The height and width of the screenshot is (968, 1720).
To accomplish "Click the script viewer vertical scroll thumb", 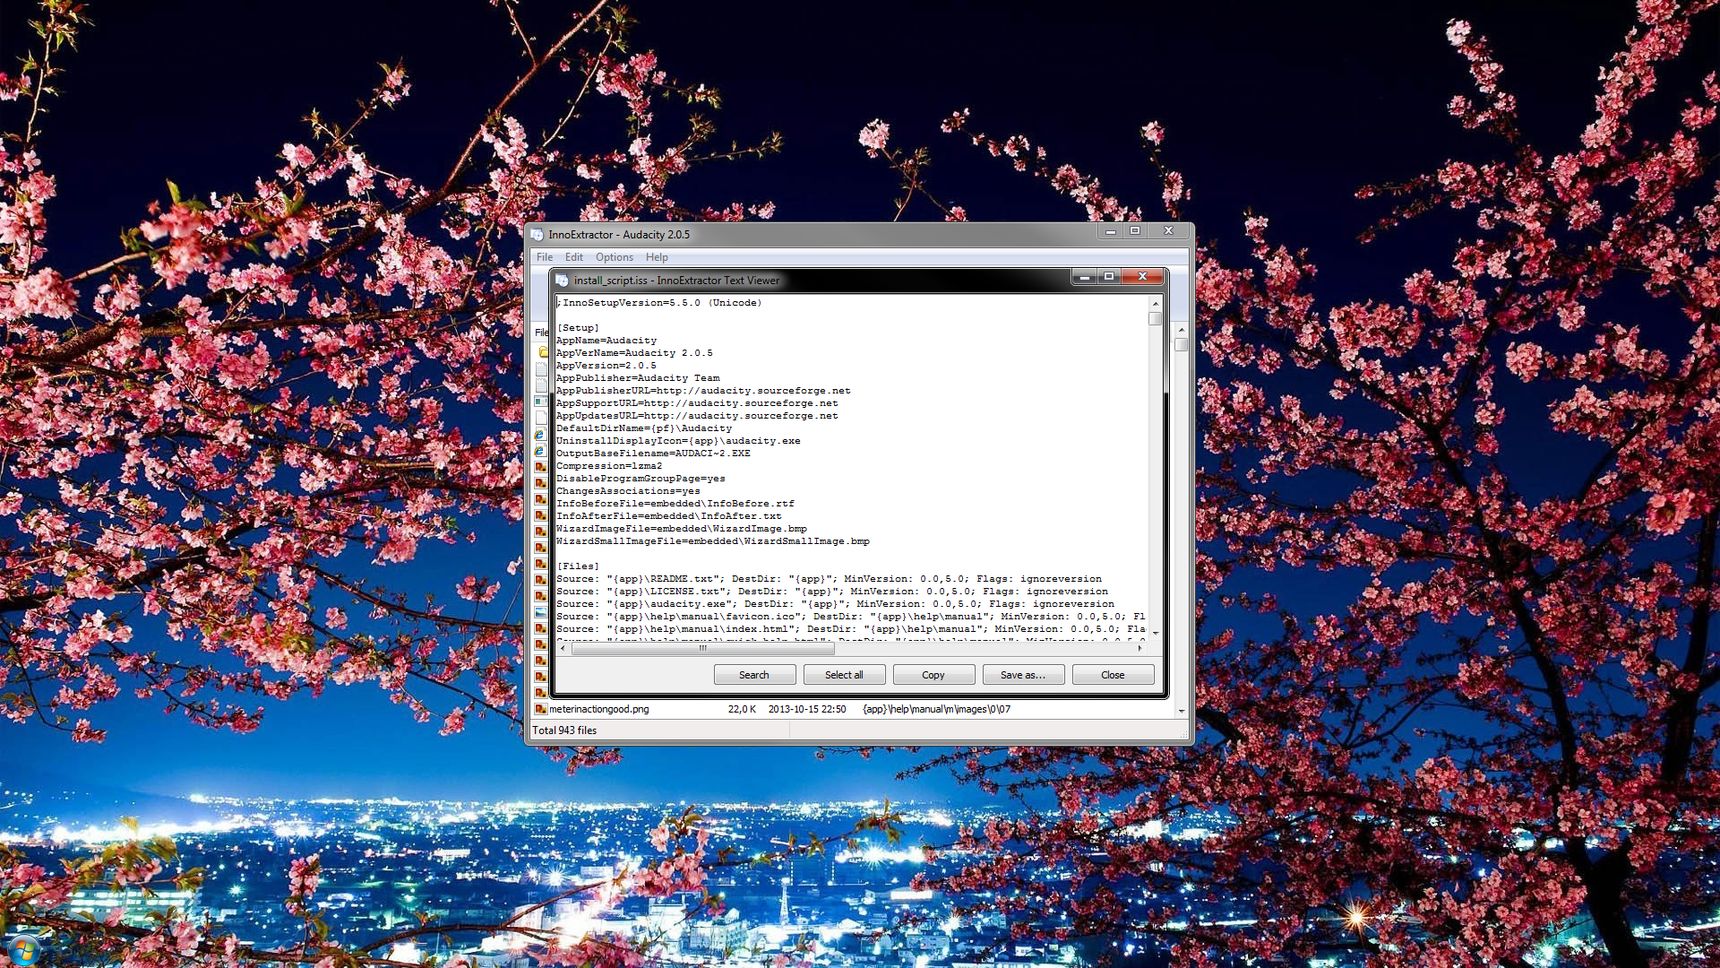I will (1155, 318).
